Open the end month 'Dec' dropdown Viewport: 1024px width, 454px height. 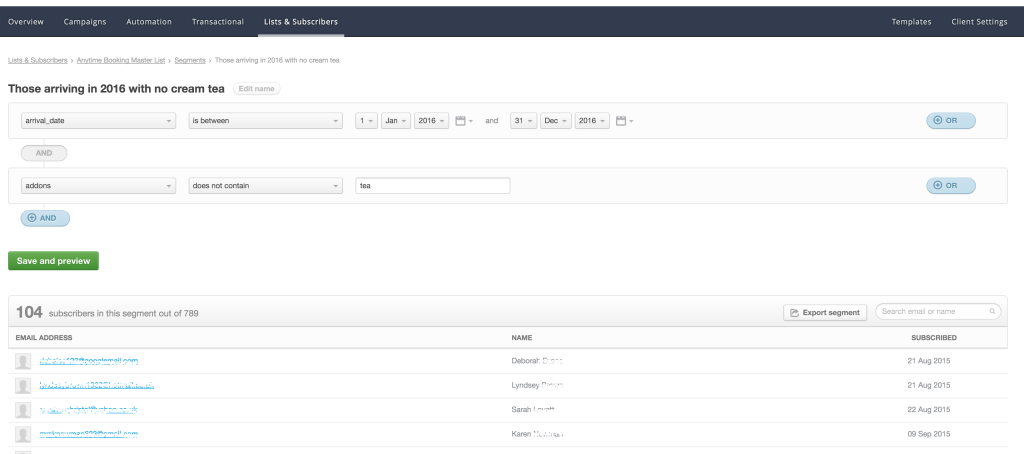click(x=556, y=121)
